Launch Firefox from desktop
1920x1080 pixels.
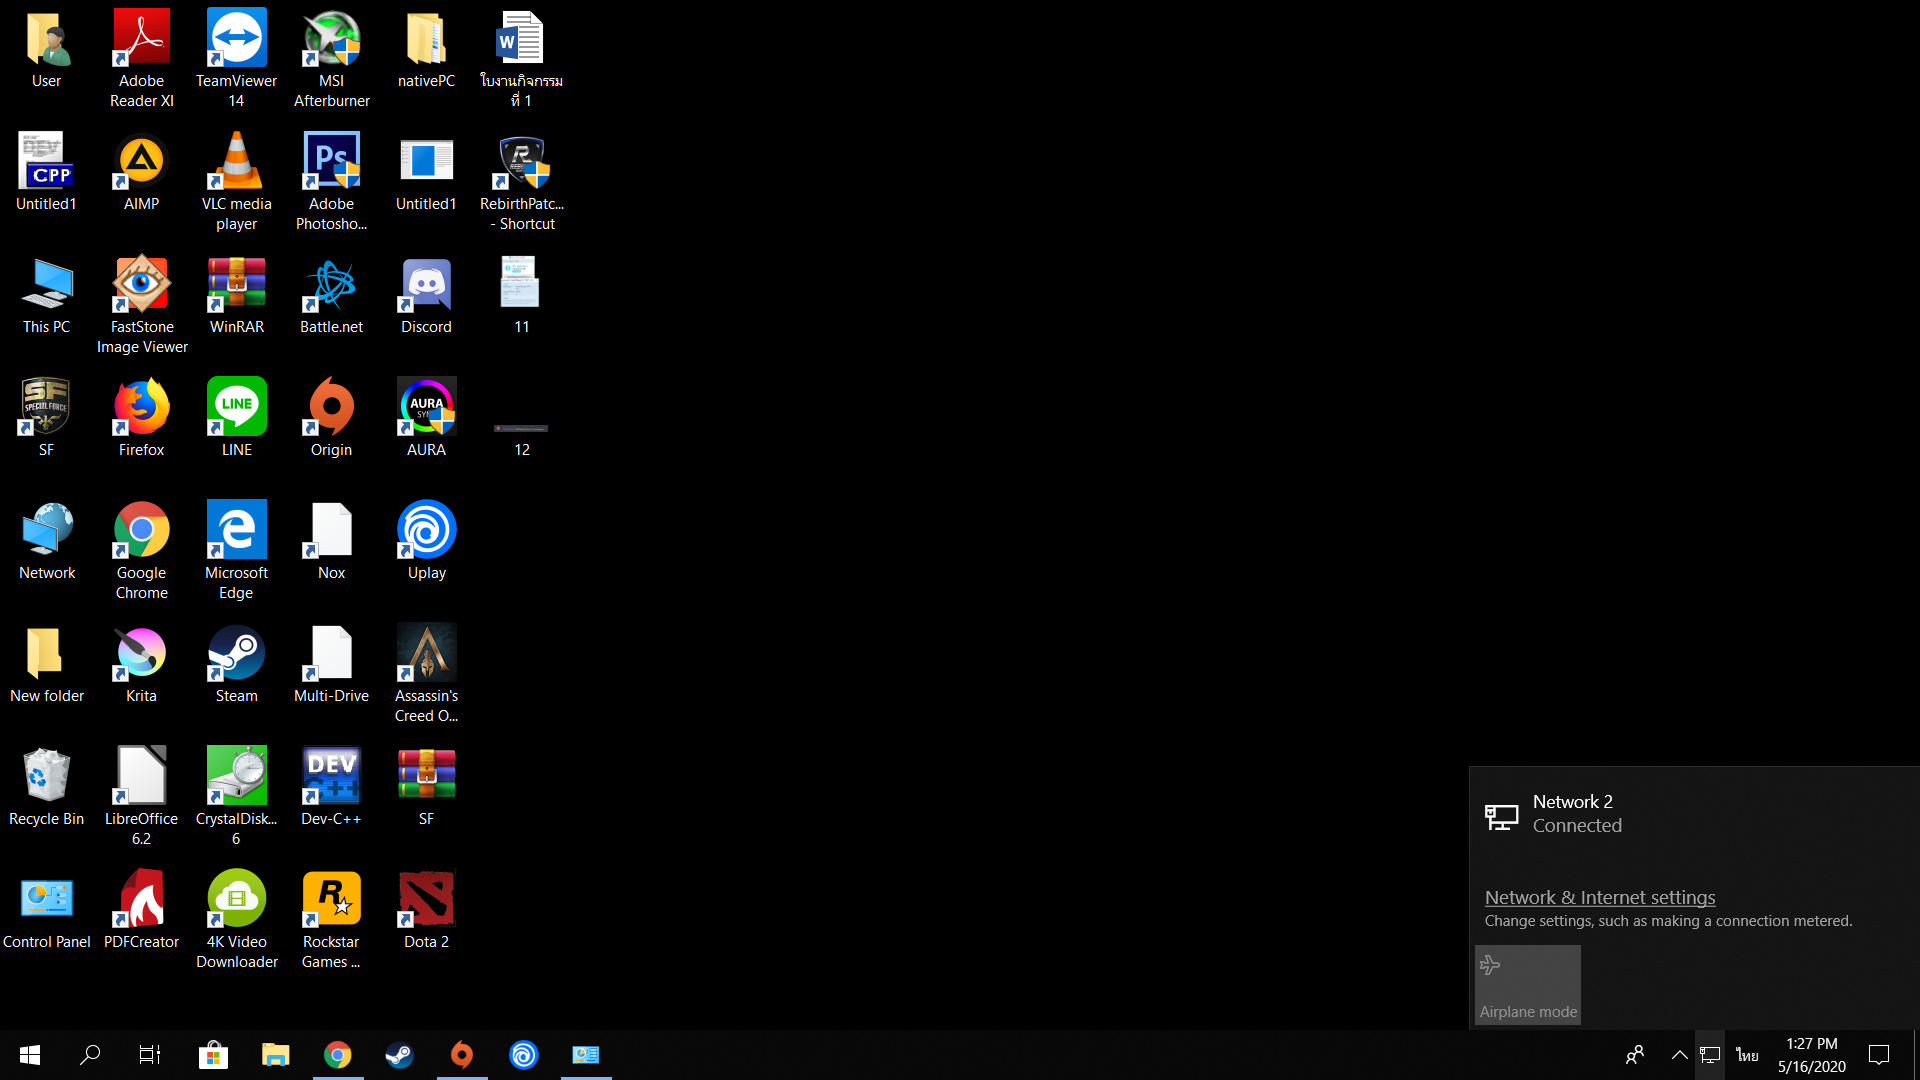tap(141, 418)
